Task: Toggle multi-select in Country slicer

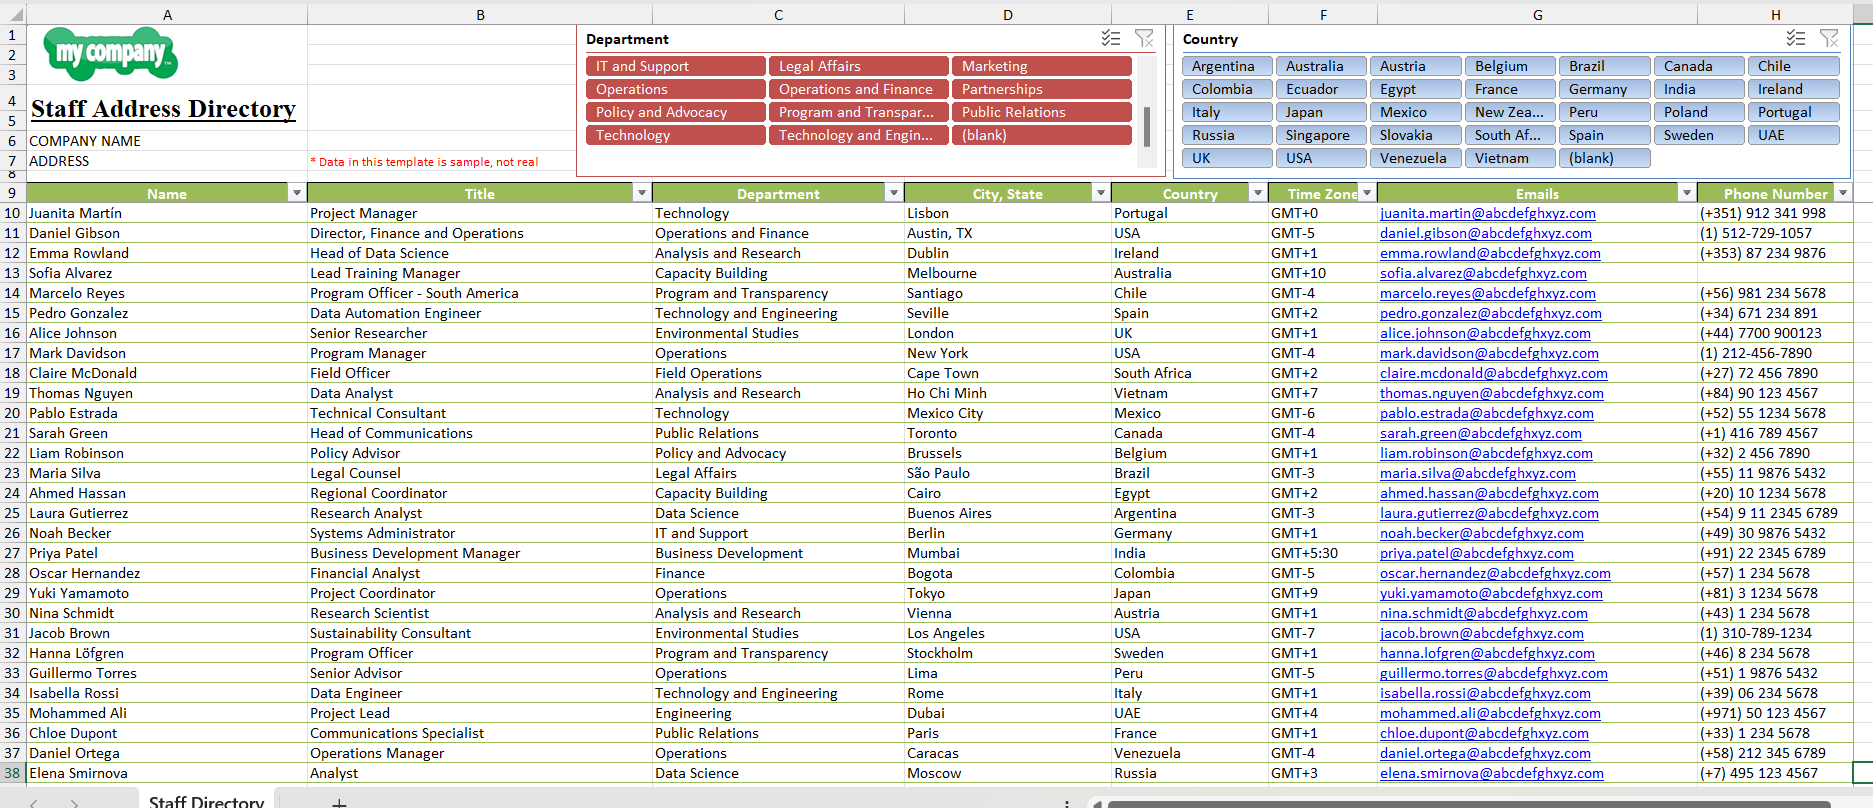Action: pos(1796,38)
